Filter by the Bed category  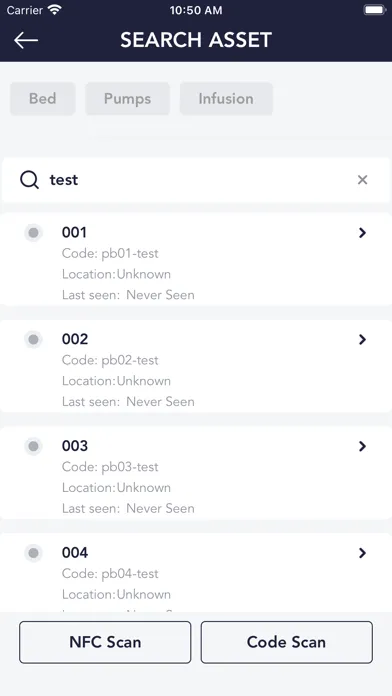(43, 99)
